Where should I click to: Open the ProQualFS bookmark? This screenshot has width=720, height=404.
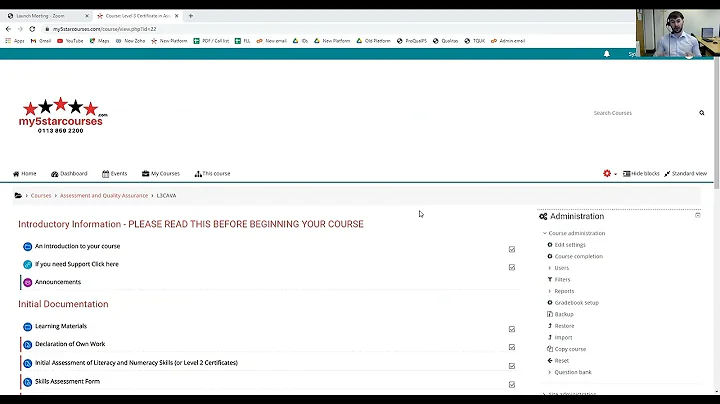(412, 41)
